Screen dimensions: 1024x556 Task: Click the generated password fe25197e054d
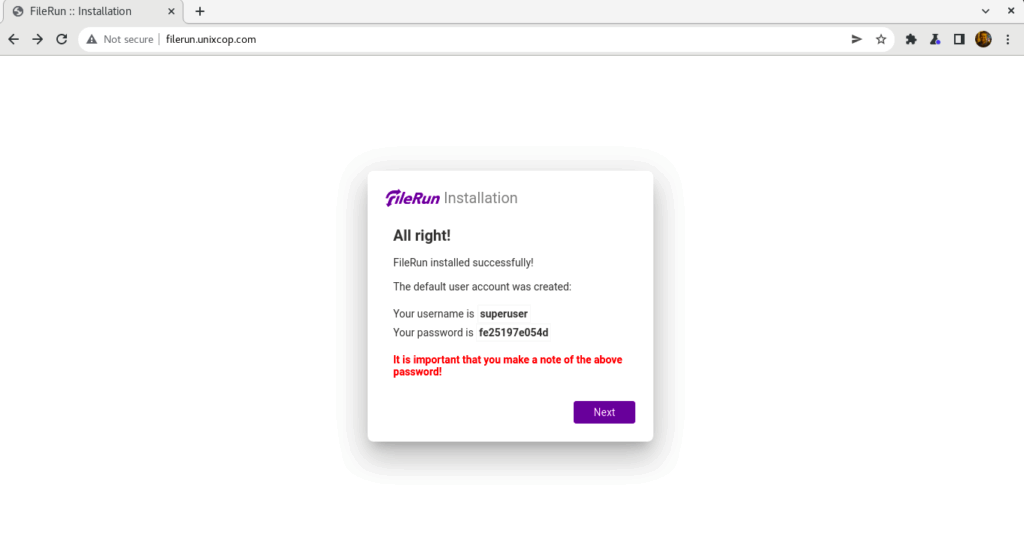pos(513,333)
